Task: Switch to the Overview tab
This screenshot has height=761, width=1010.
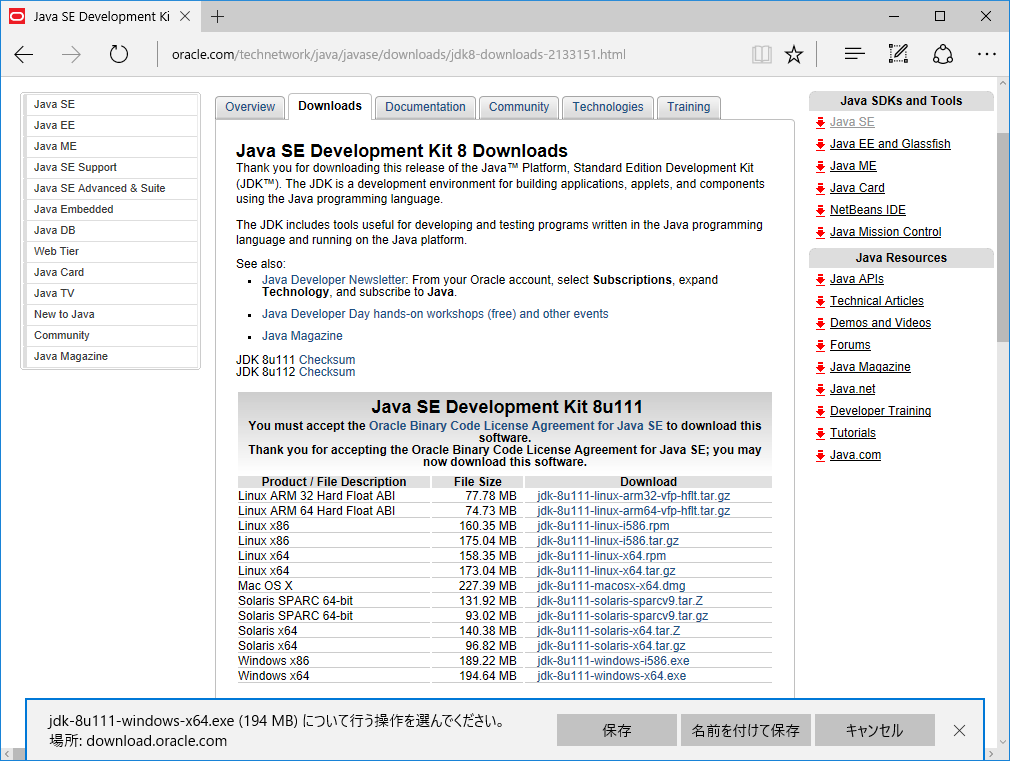Action: point(250,107)
